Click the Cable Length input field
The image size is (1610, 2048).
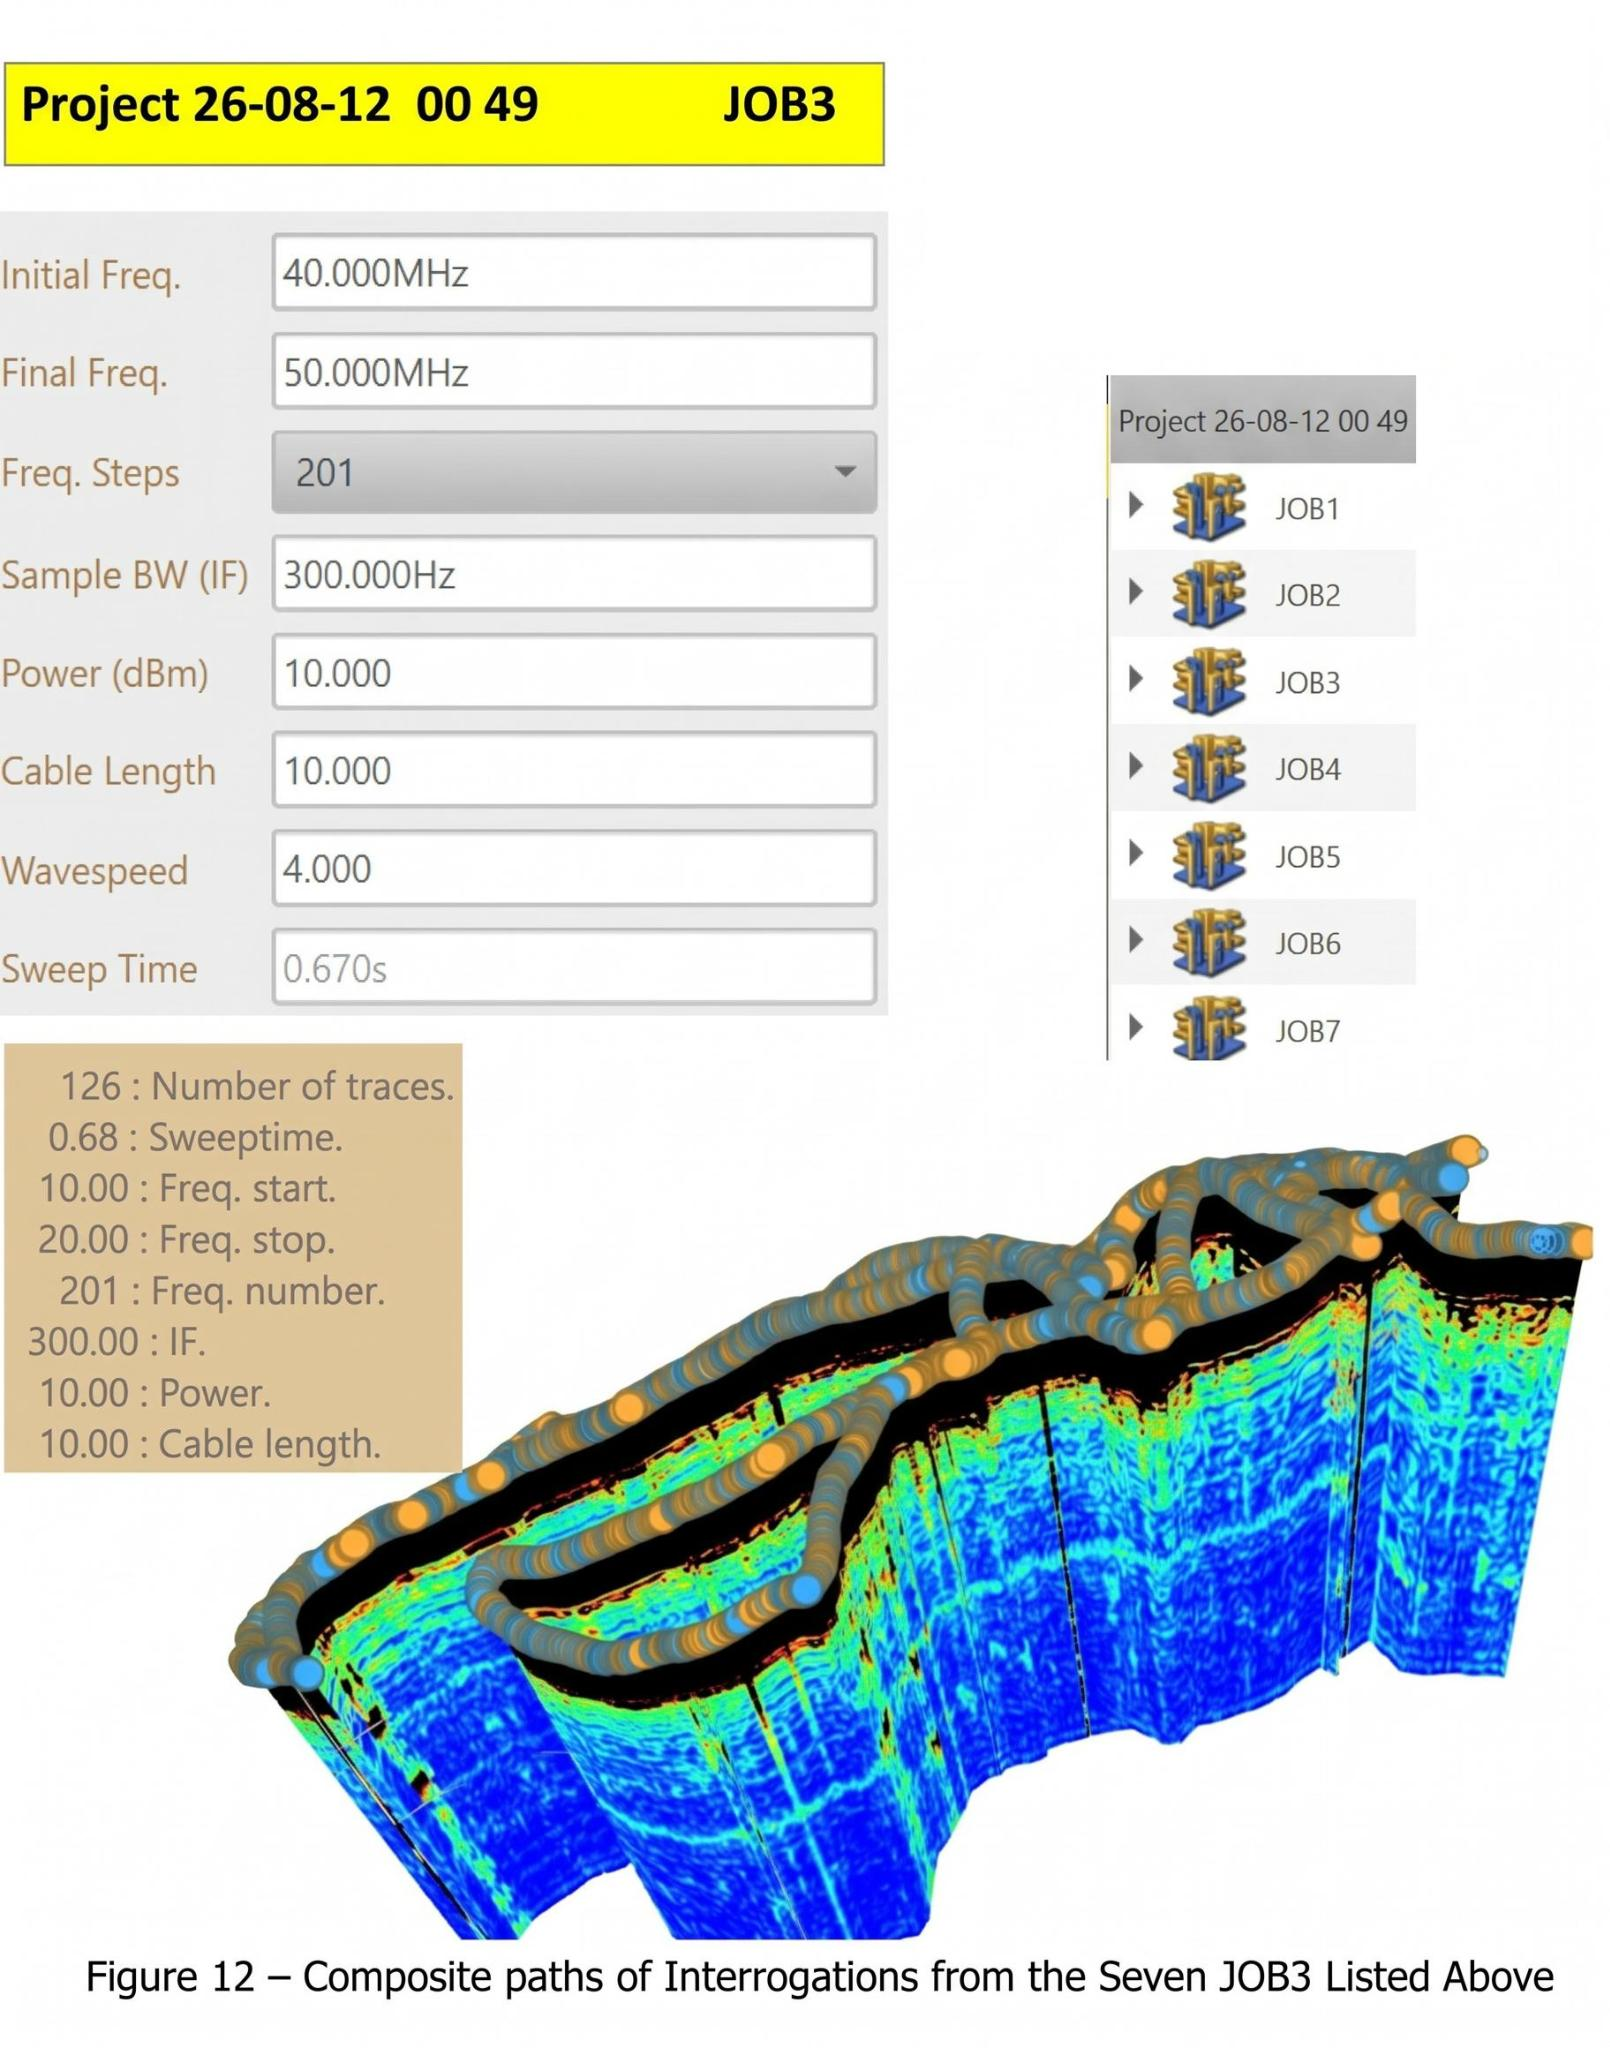point(574,770)
